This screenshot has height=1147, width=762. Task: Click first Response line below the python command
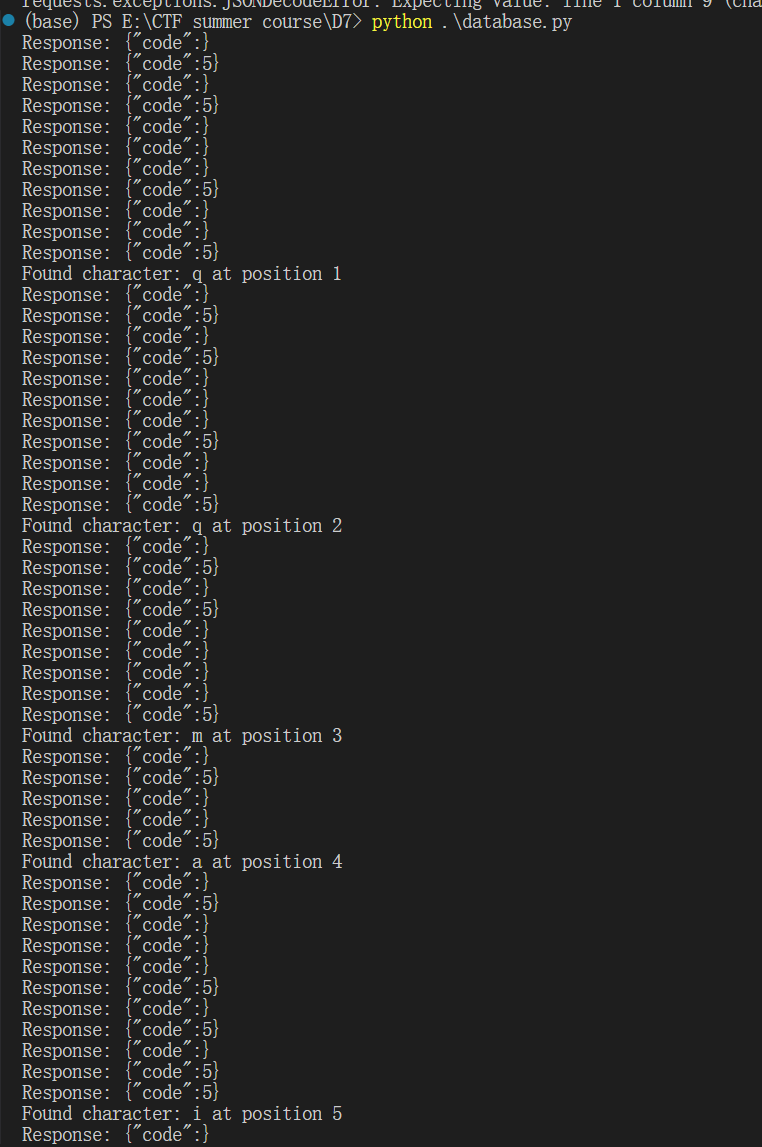pyautogui.click(x=115, y=43)
